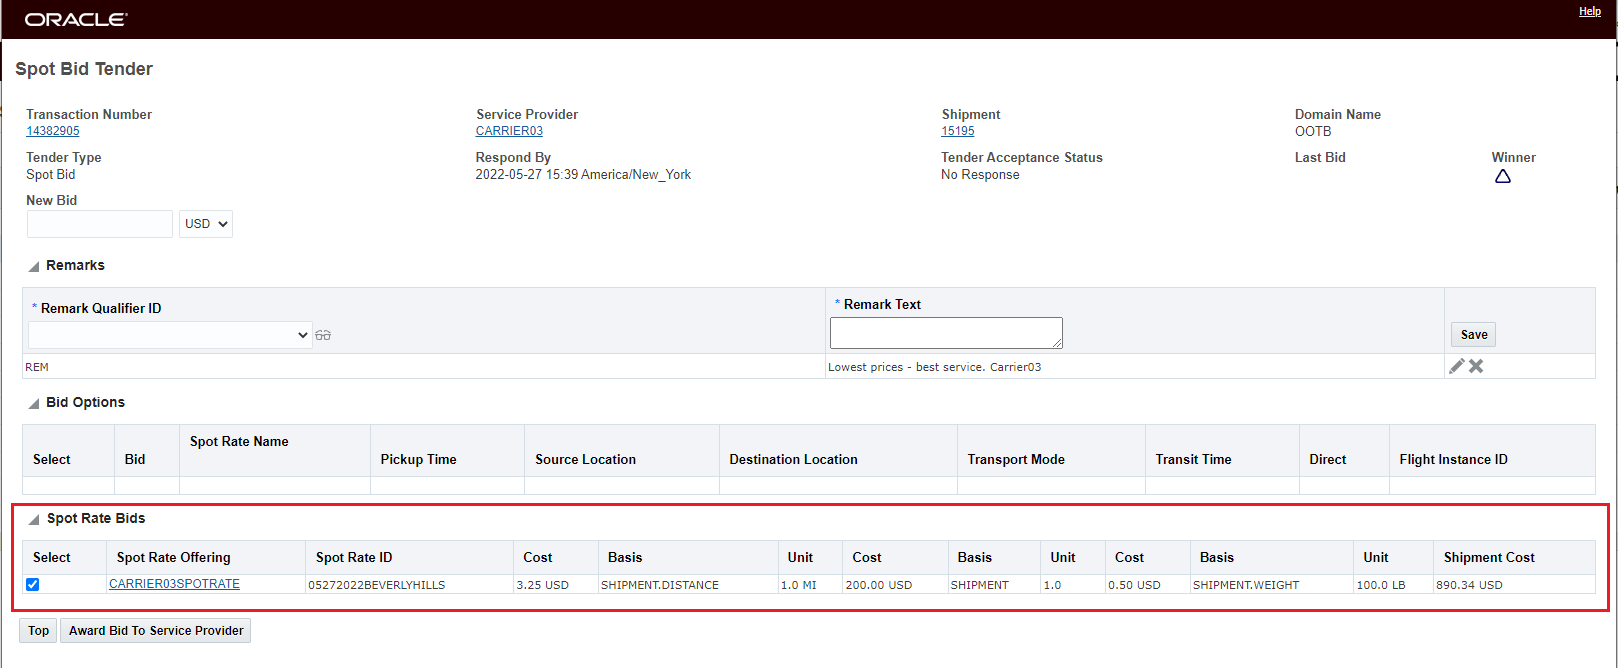Click the Save remark button
This screenshot has width=1618, height=668.
(1473, 335)
